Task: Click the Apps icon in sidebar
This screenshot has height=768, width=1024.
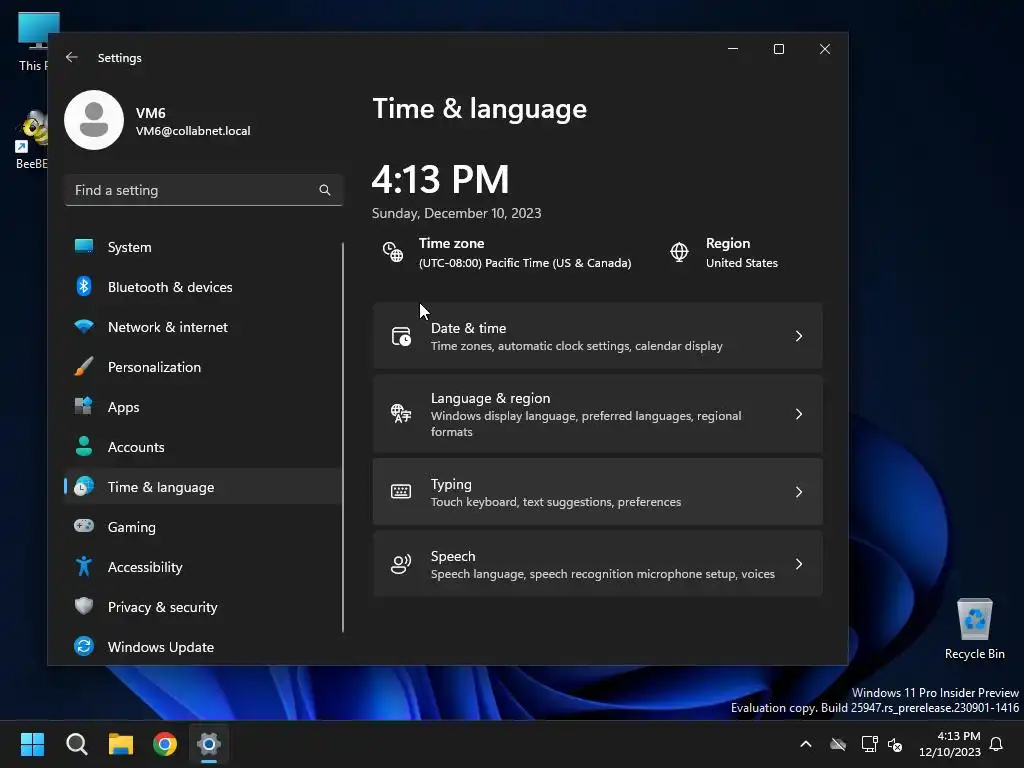Action: coord(84,406)
